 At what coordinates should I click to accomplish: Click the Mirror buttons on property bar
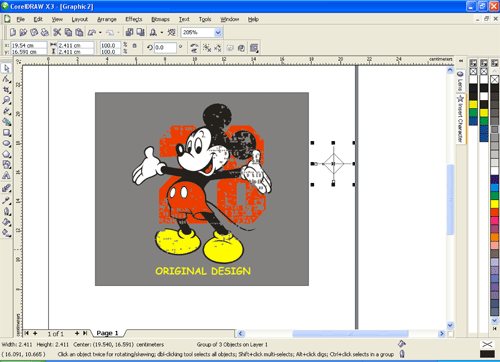pyautogui.click(x=194, y=48)
